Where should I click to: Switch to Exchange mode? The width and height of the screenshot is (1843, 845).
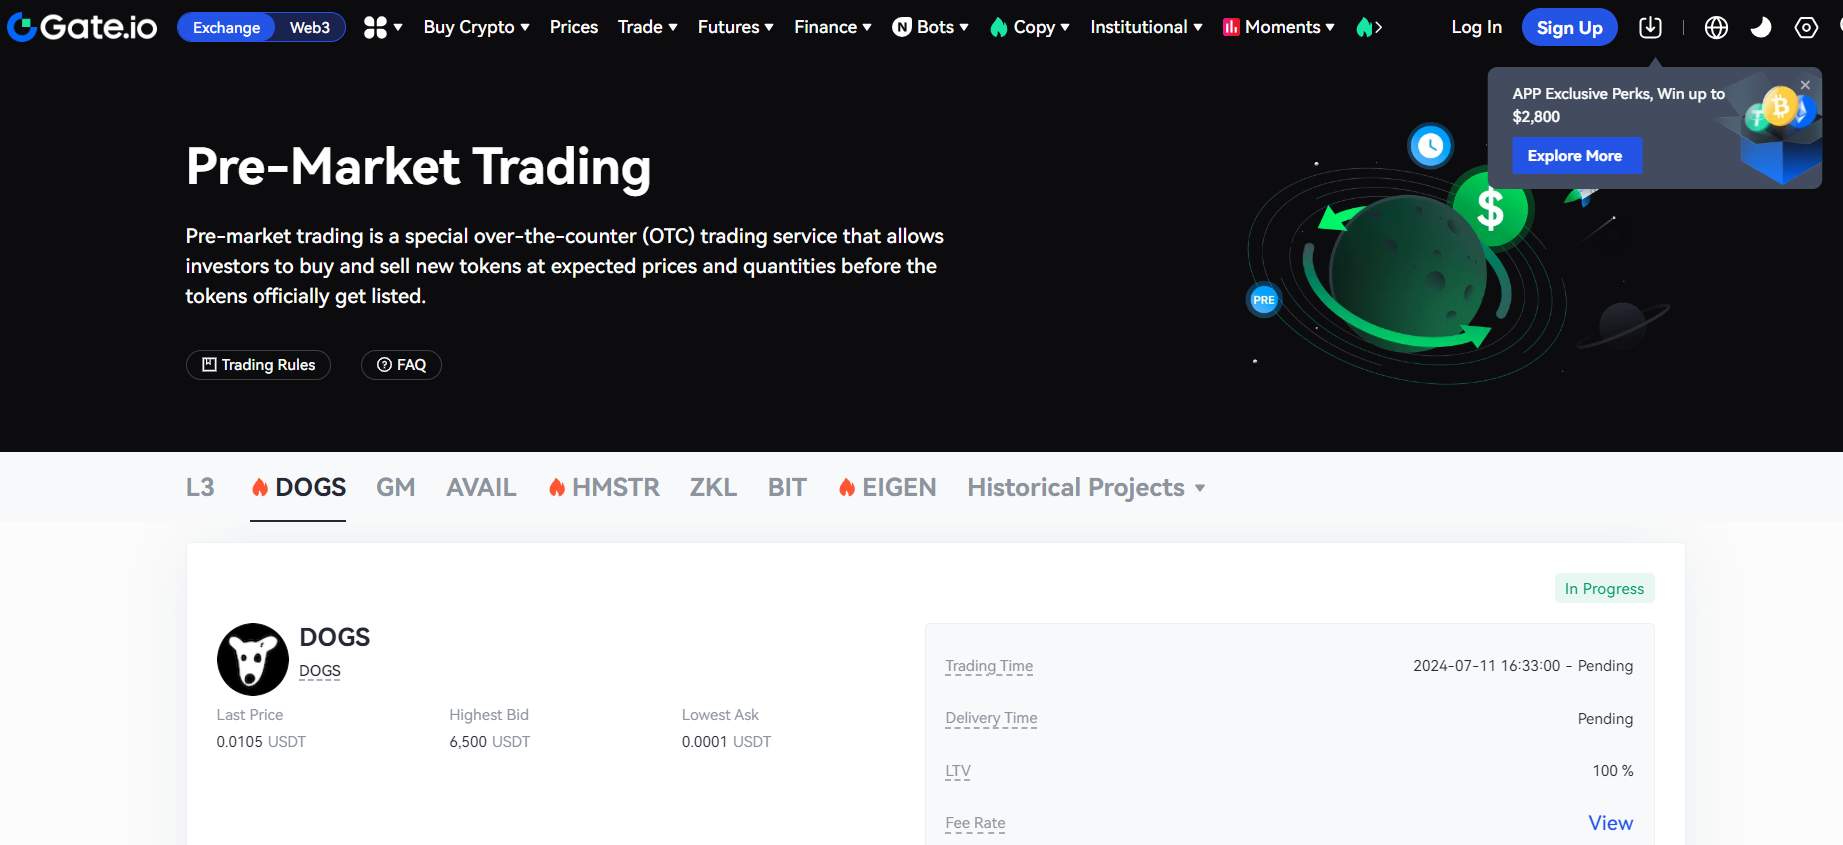pyautogui.click(x=226, y=27)
